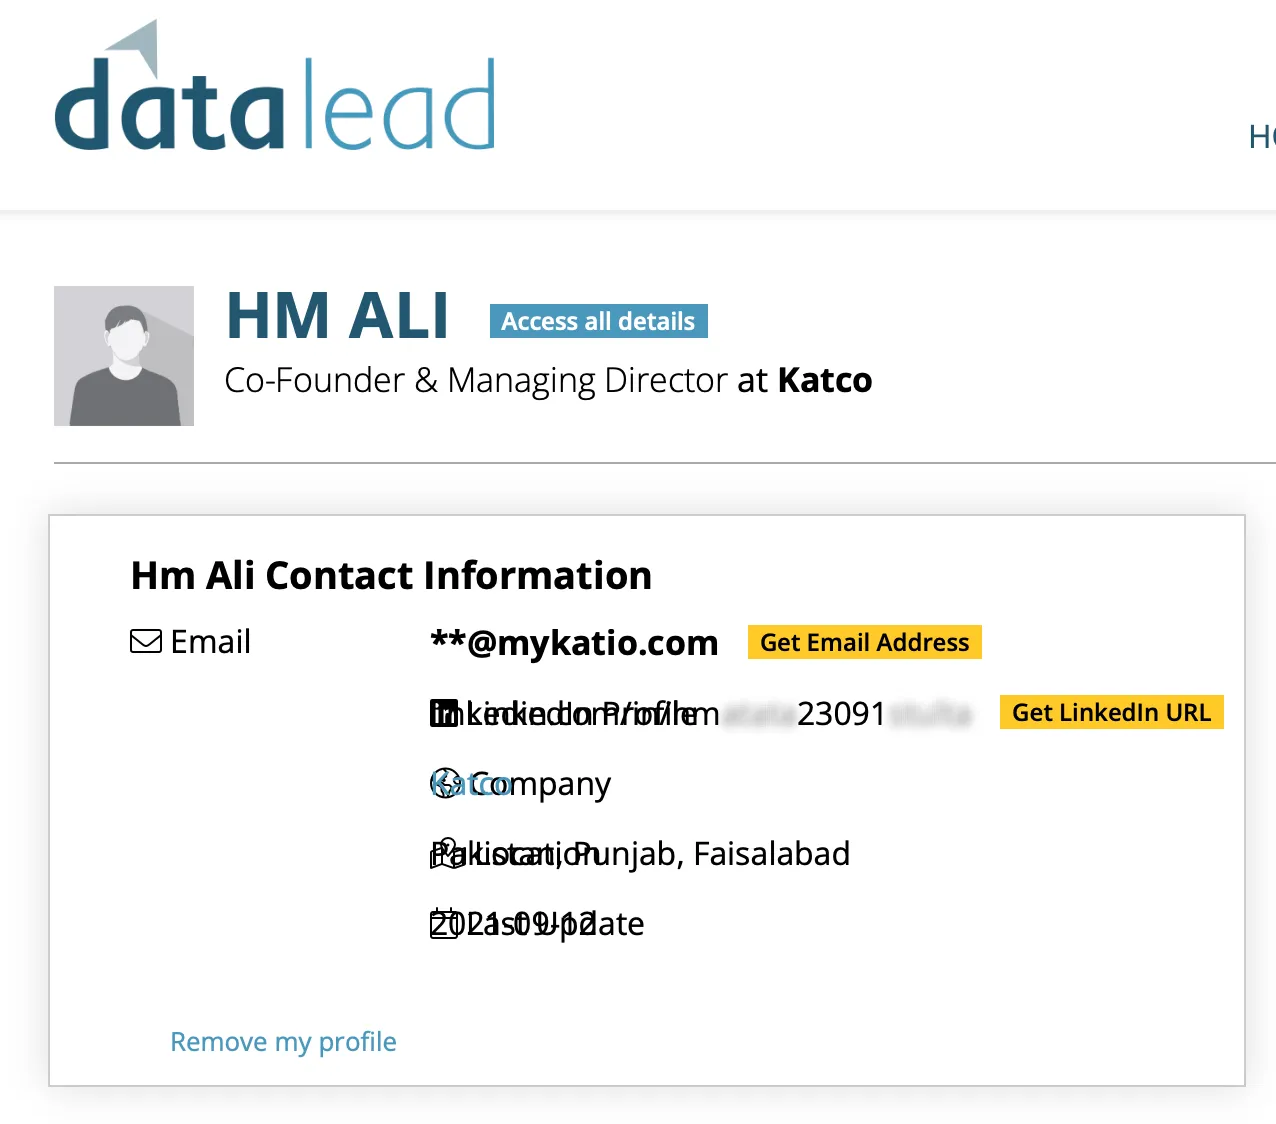Viewport: 1276px width, 1124px height.
Task: Open the Remove my profile link
Action: tap(283, 1042)
